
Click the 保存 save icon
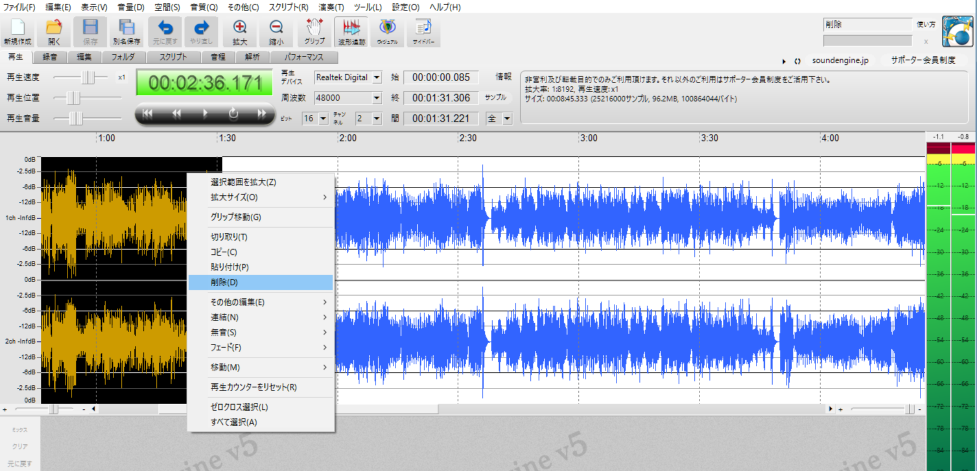click(90, 32)
